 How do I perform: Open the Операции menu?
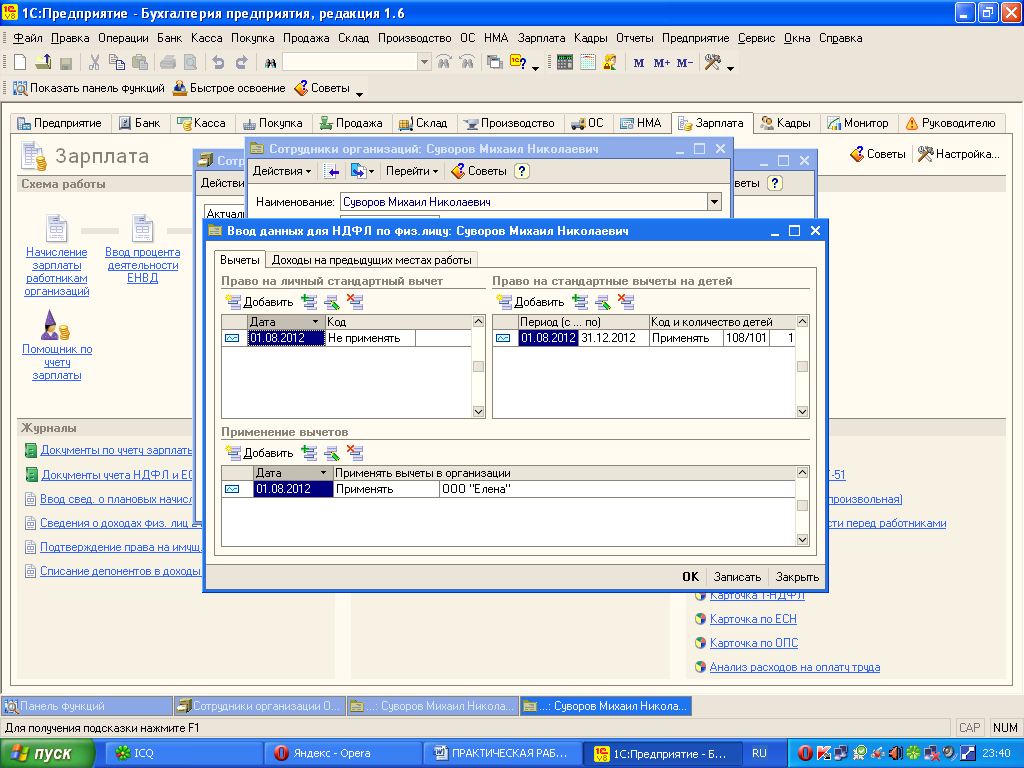(123, 38)
